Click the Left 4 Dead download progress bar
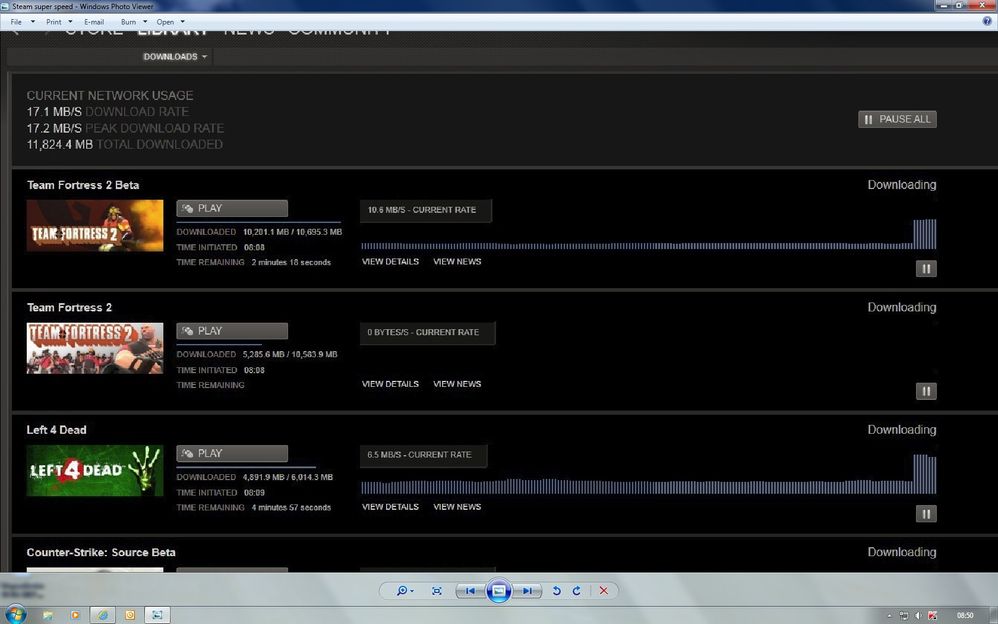 (x=650, y=485)
